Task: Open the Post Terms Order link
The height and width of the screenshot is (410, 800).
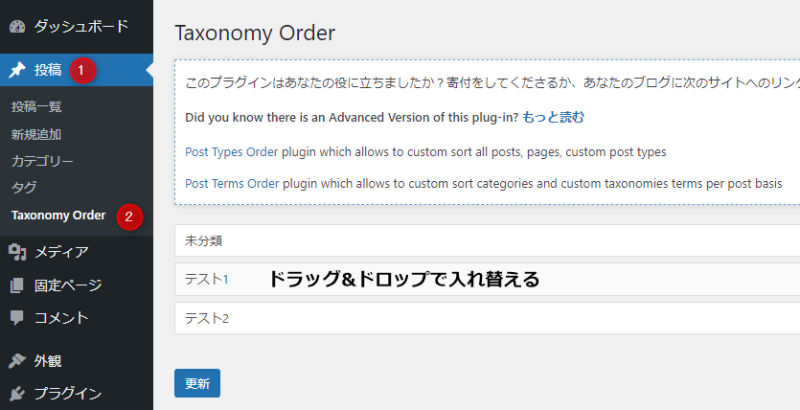Action: (x=232, y=183)
